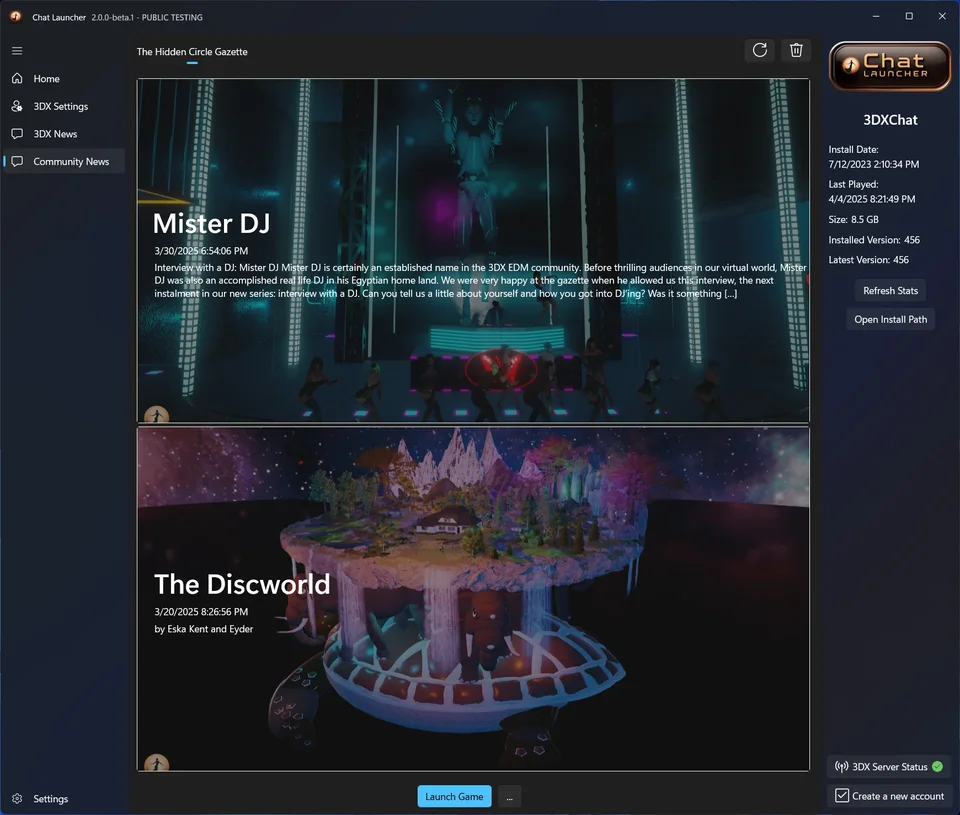Click the server status broadcast icon
Image resolution: width=960 pixels, height=815 pixels.
tap(842, 767)
